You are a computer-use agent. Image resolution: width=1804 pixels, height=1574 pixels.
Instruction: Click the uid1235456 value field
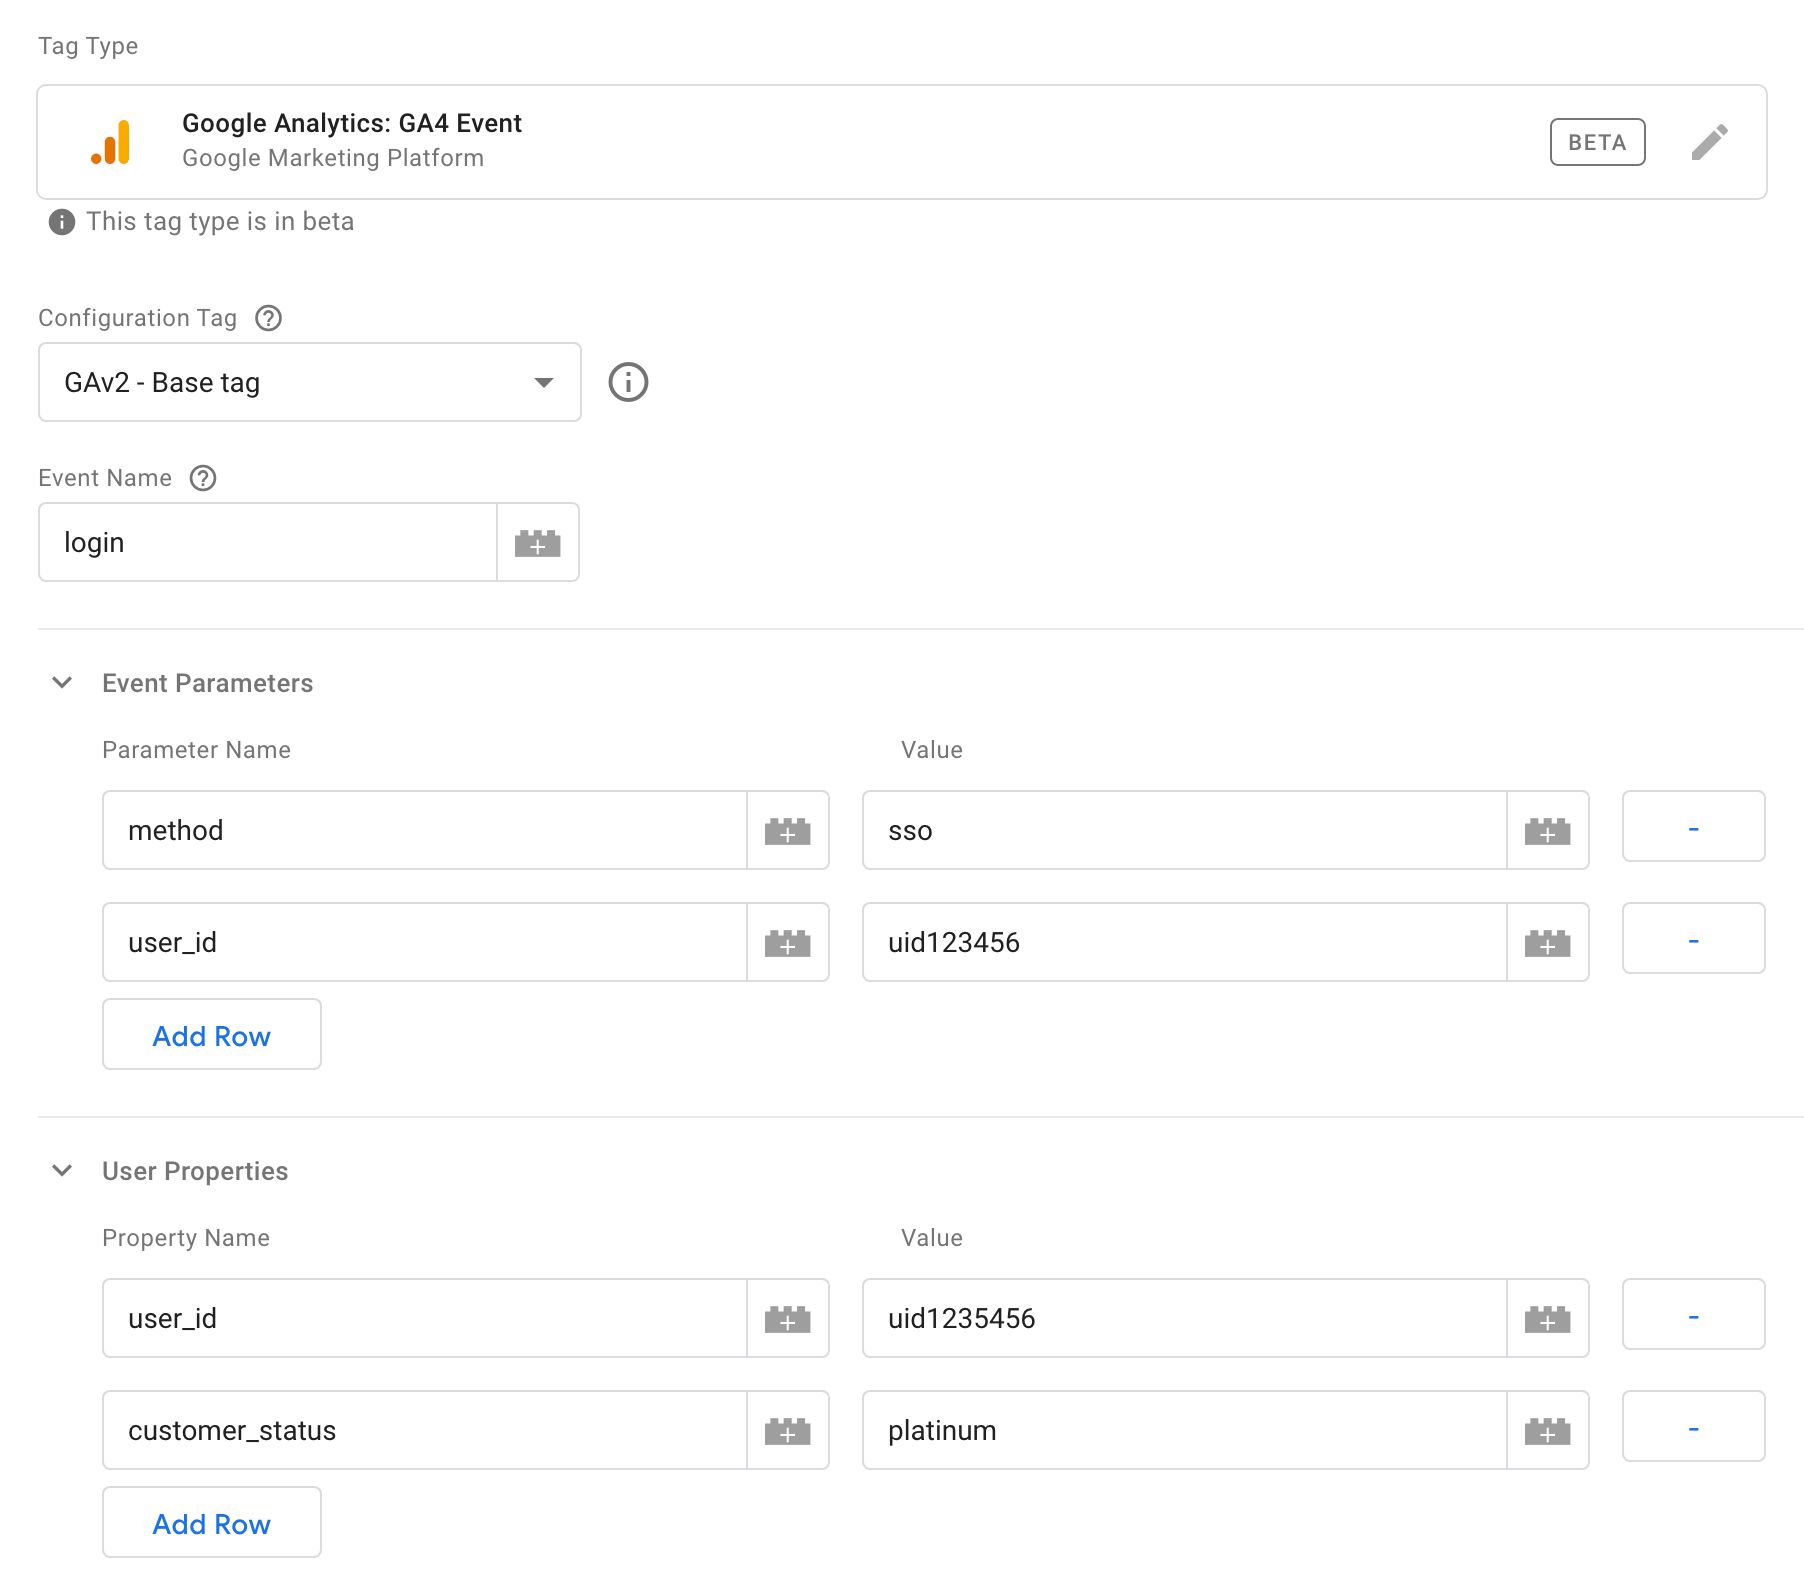pos(1185,1318)
